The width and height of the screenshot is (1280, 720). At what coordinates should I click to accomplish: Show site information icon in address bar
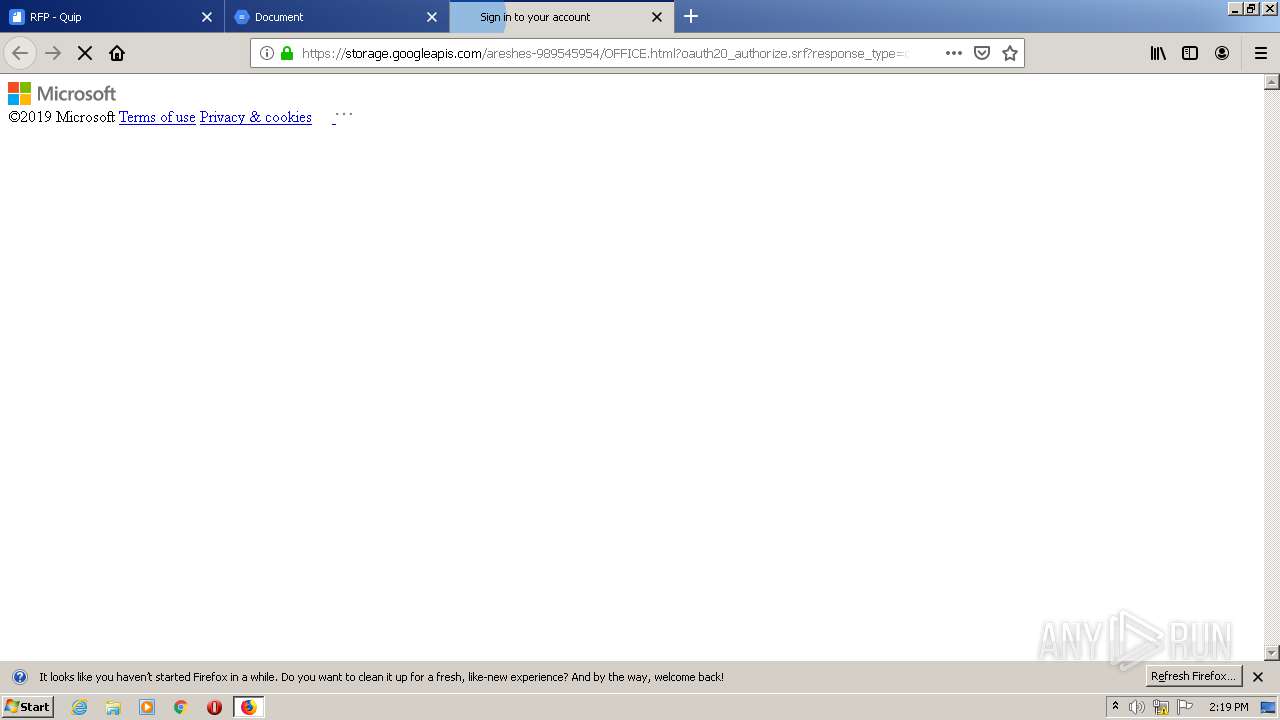pos(267,53)
